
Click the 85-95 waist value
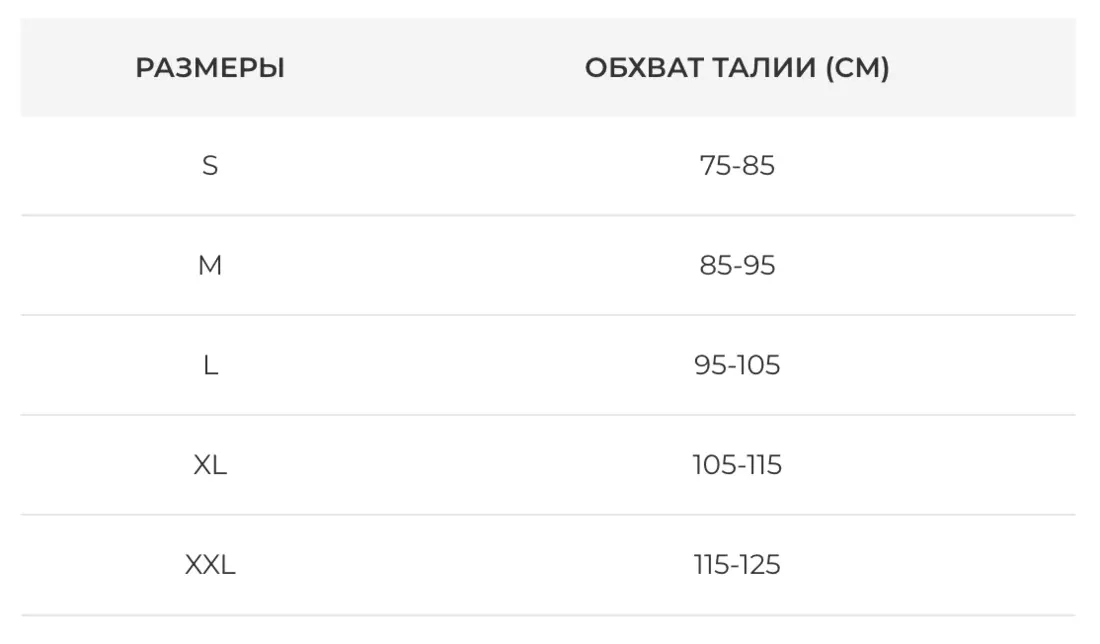click(737, 265)
